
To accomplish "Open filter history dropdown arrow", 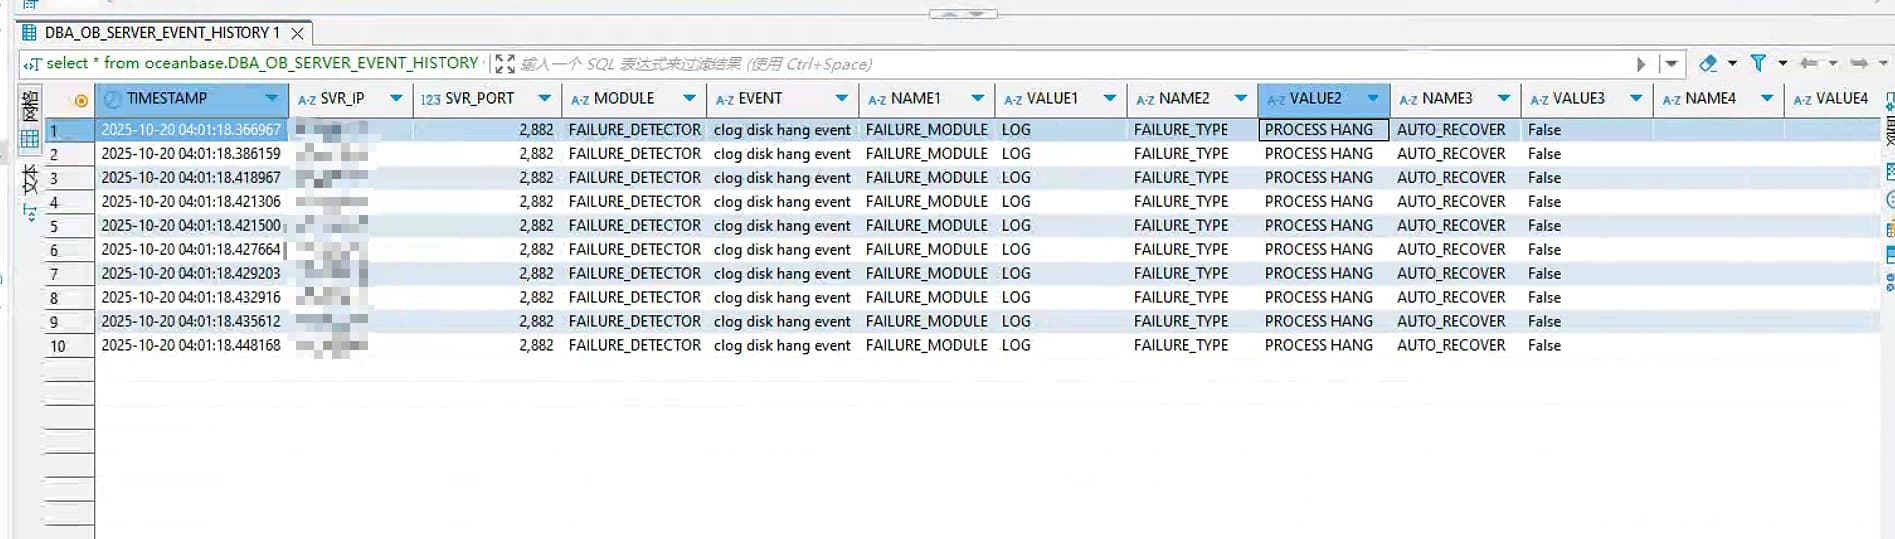I will click(x=1671, y=64).
